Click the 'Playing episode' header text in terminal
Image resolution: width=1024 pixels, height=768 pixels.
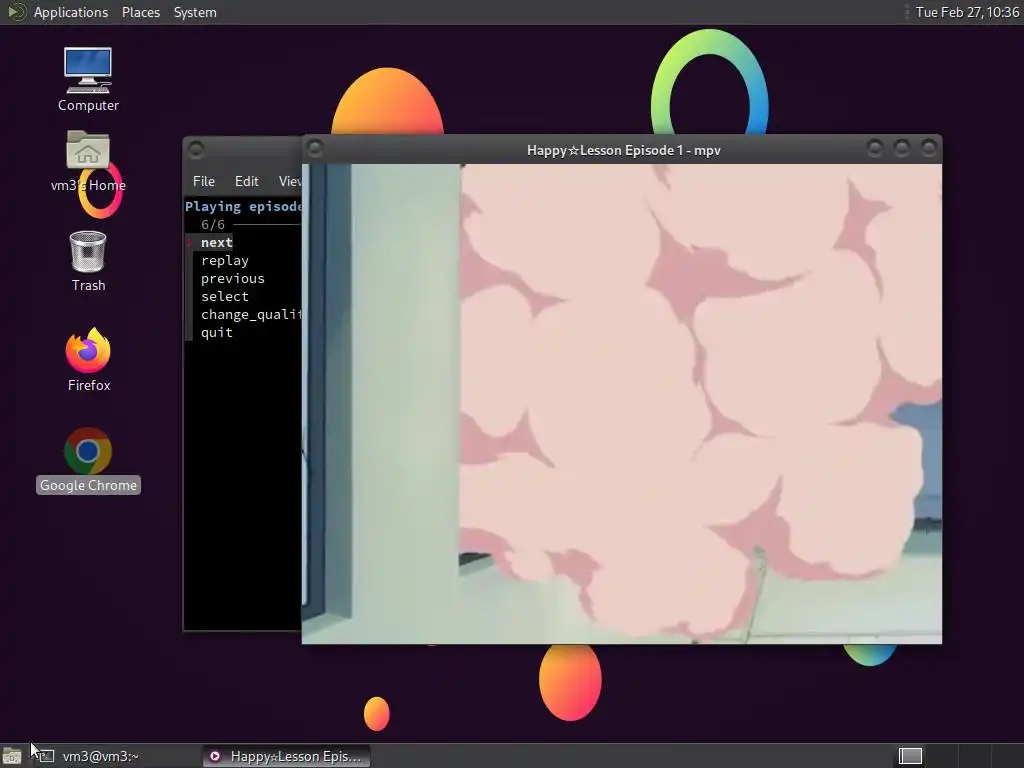(x=243, y=206)
